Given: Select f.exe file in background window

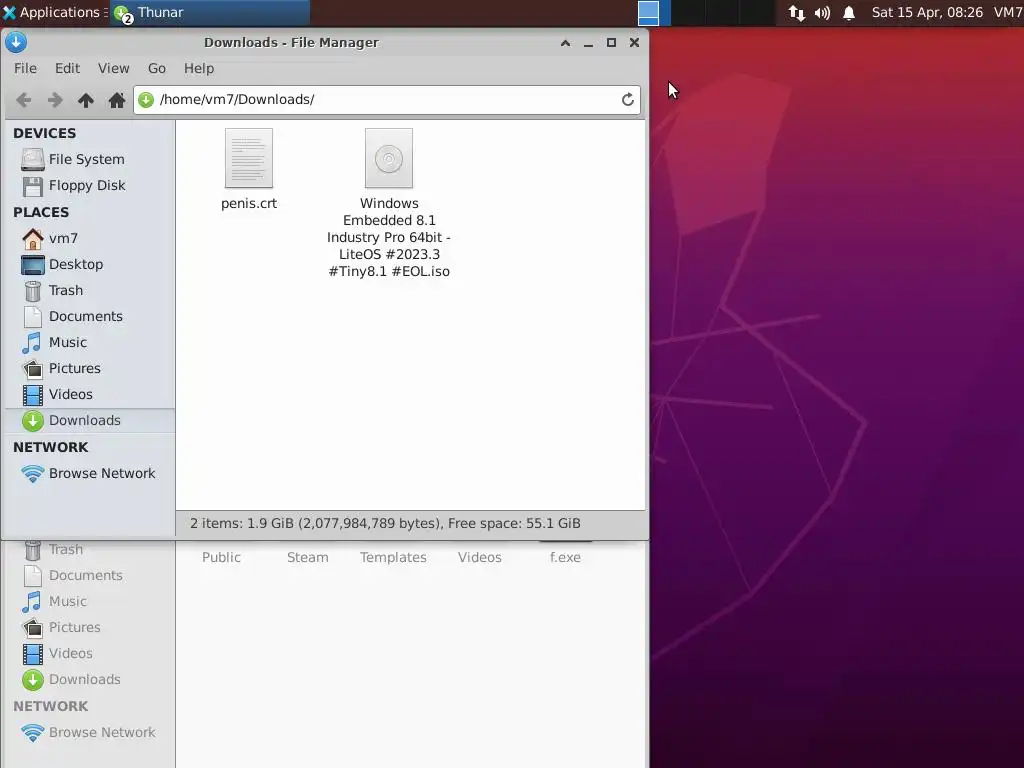Looking at the screenshot, I should 565,557.
